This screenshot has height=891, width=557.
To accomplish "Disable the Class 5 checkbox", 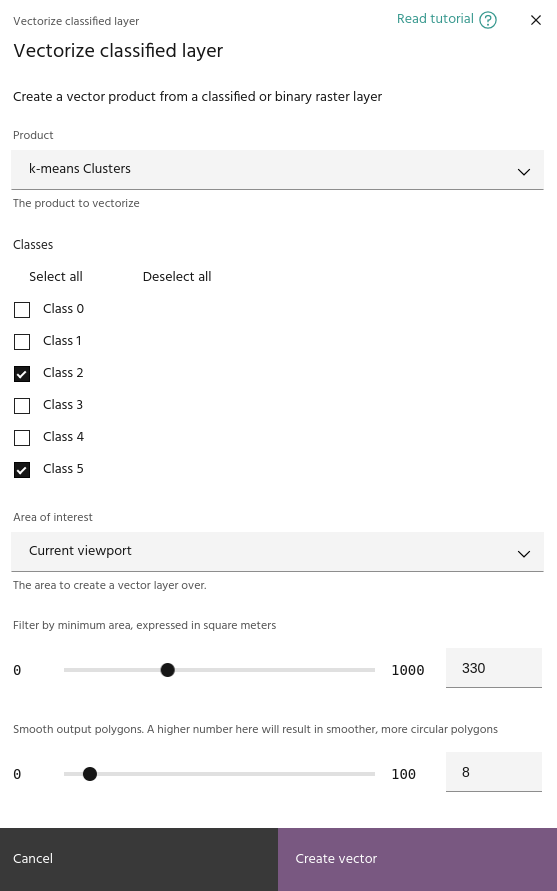I will click(22, 470).
